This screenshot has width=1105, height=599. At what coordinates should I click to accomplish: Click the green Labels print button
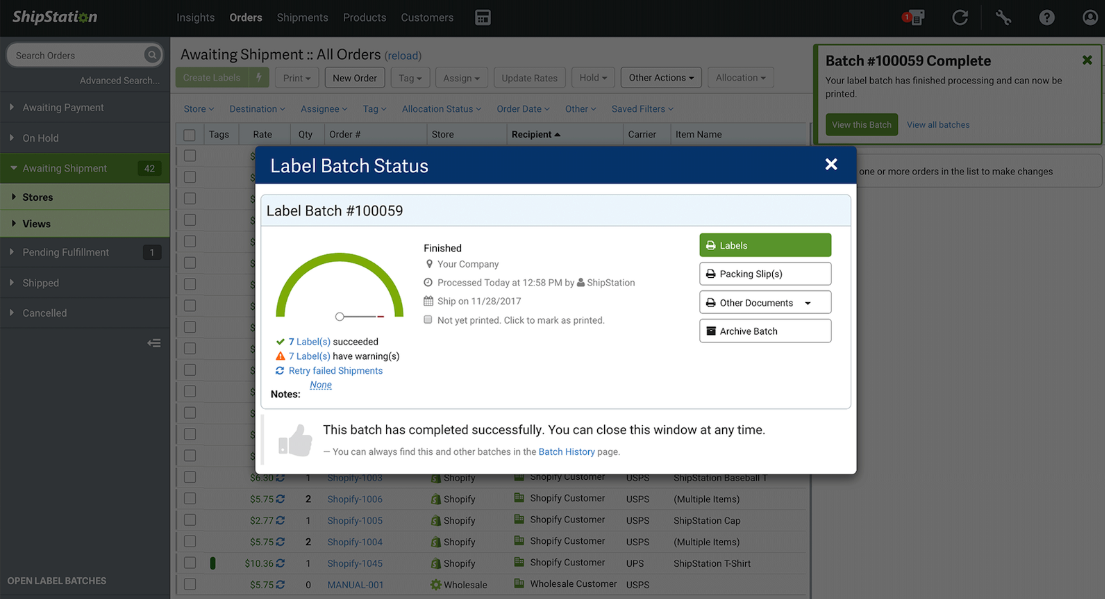point(765,245)
